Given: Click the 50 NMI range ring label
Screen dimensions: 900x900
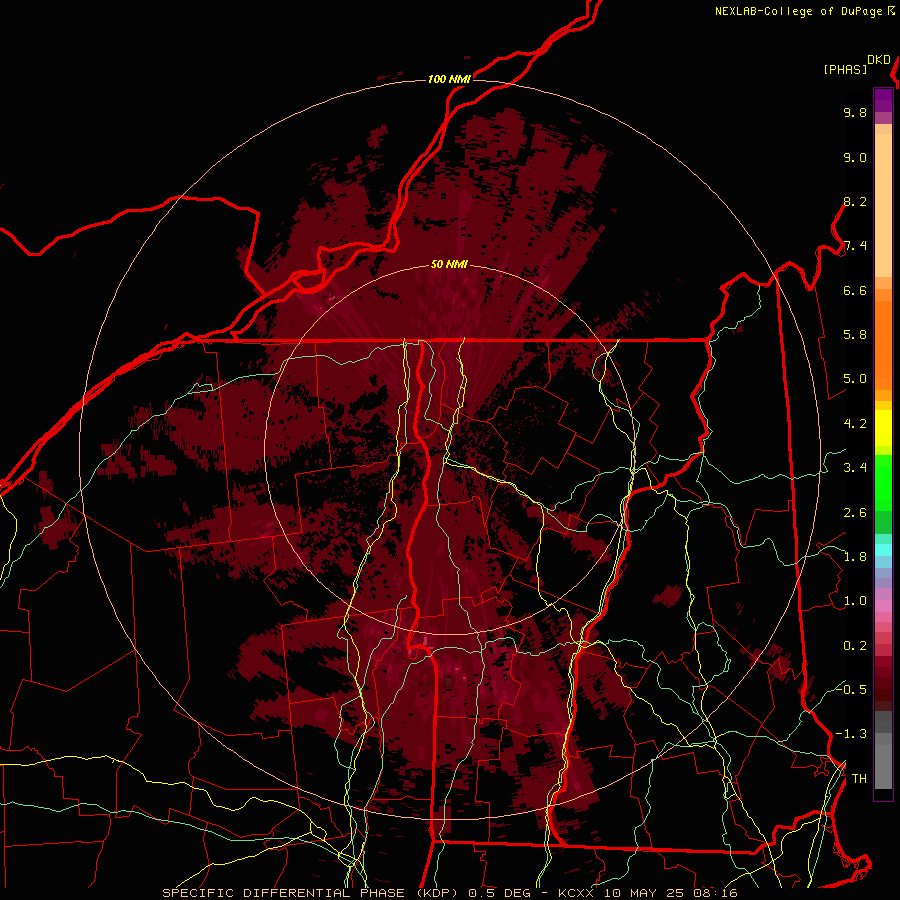Looking at the screenshot, I should [x=449, y=265].
